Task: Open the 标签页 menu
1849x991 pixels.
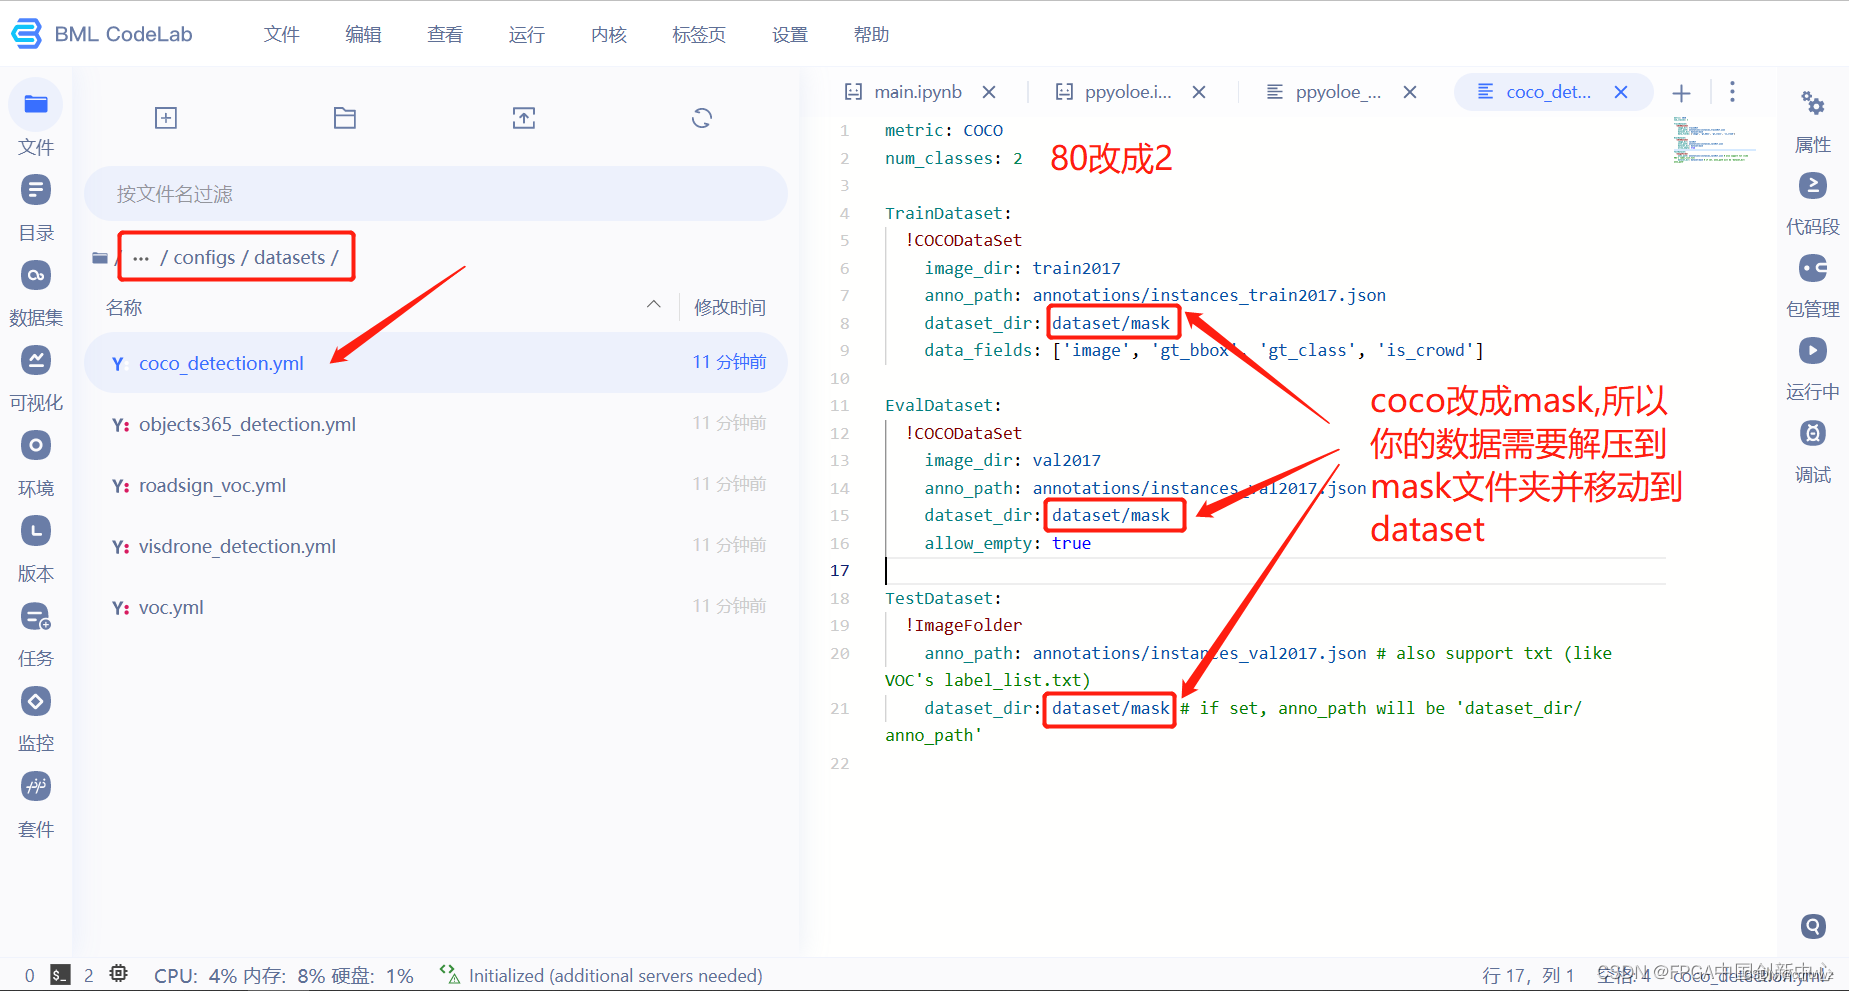Action: tap(699, 35)
